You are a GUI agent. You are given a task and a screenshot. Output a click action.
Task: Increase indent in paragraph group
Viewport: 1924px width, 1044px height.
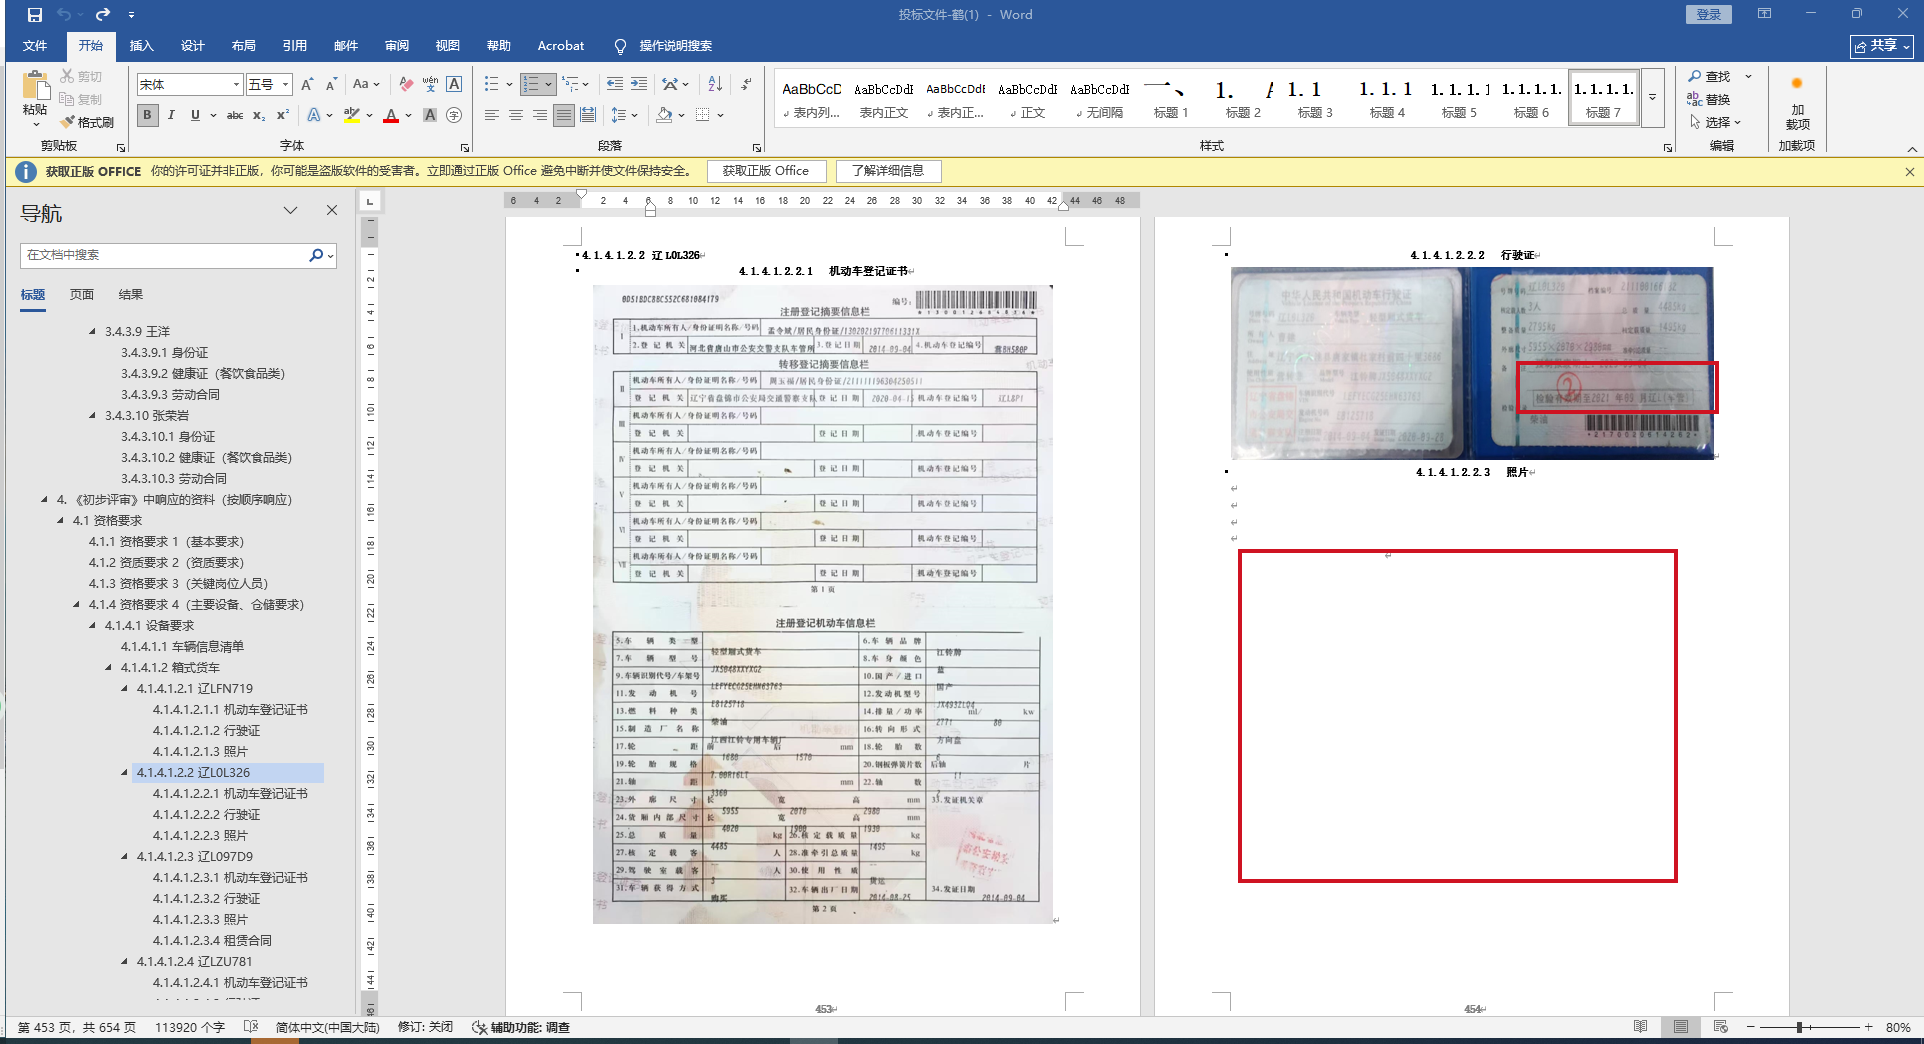[639, 84]
